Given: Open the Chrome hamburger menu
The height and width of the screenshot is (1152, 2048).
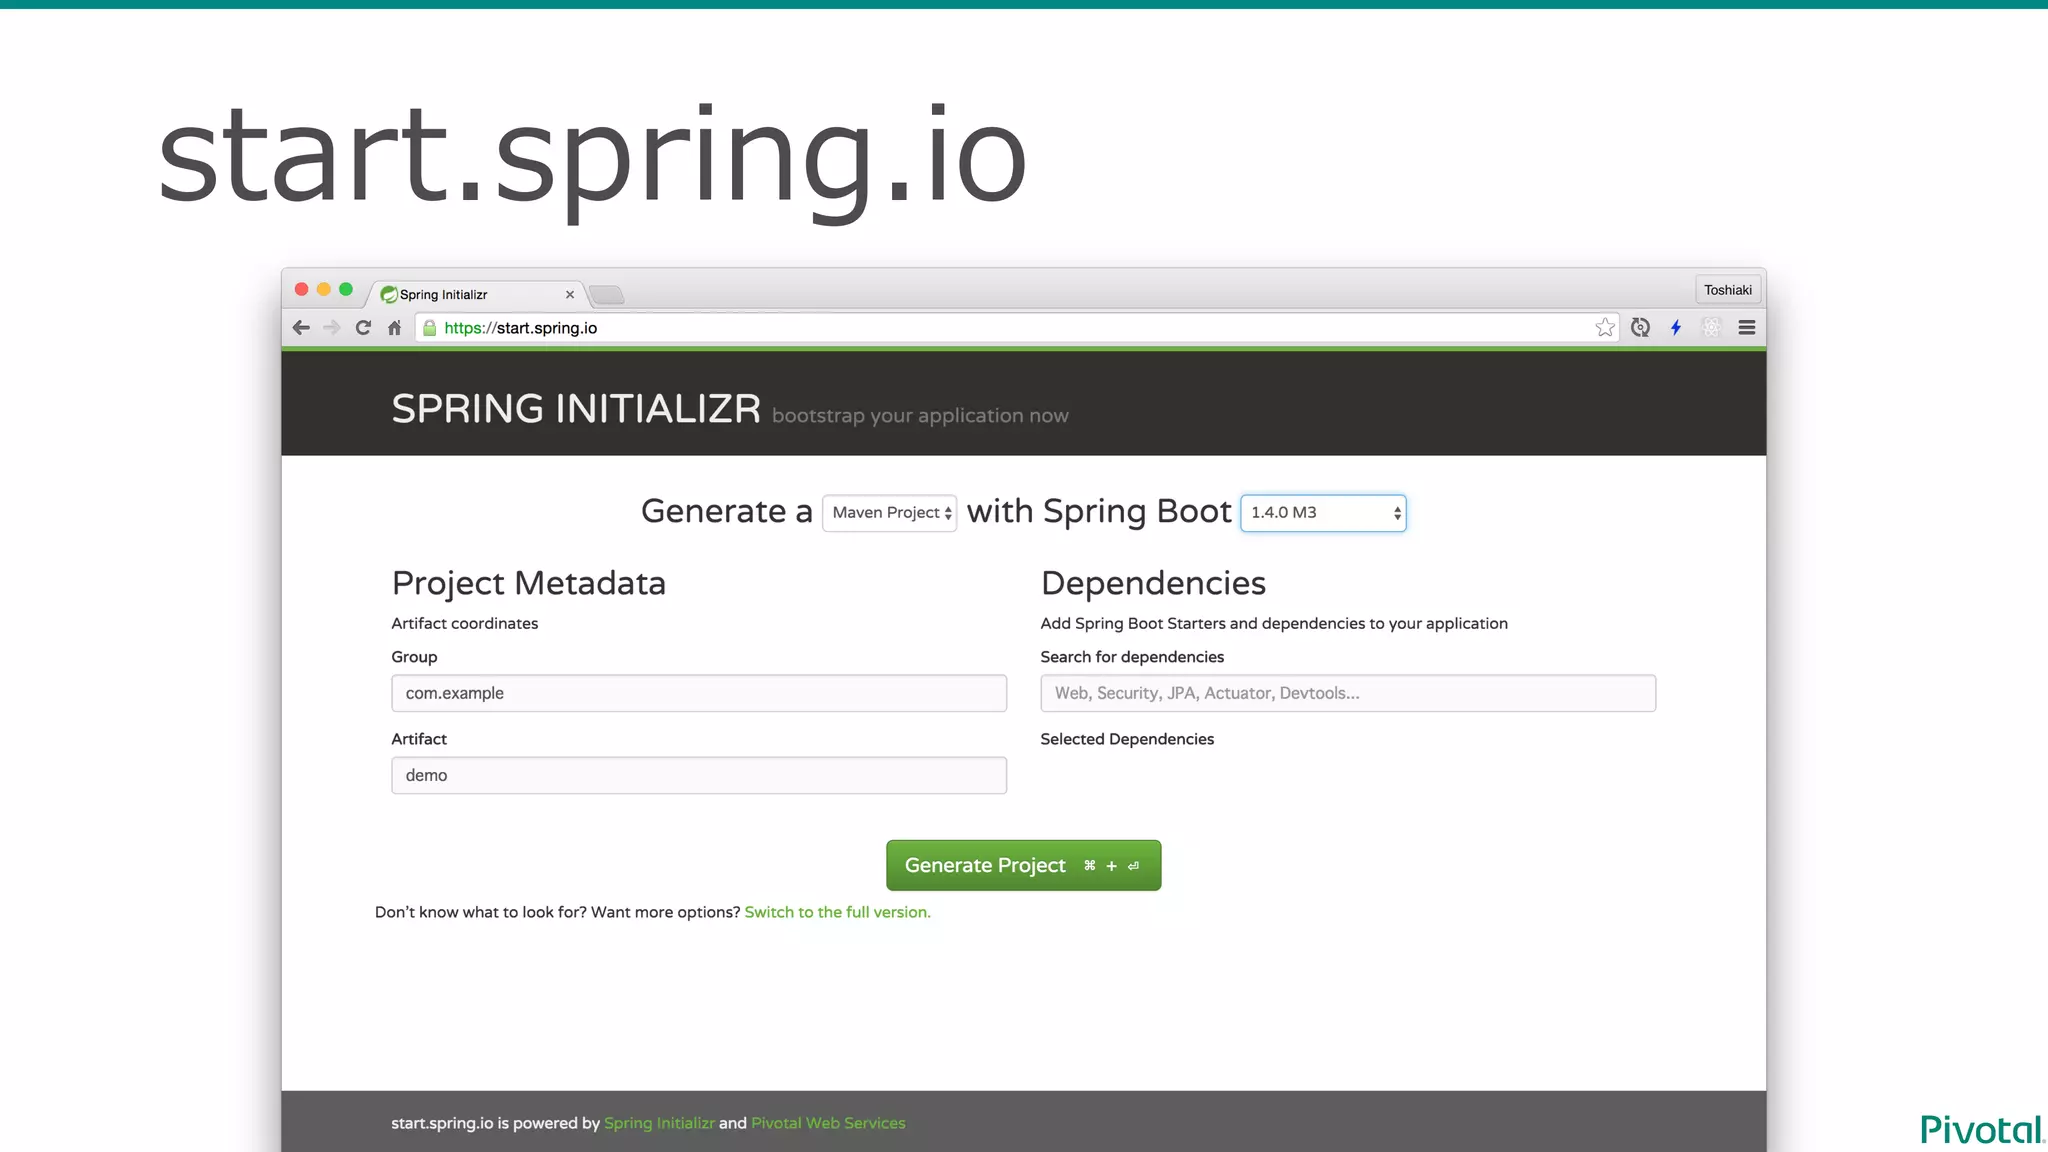Looking at the screenshot, I should pos(1747,328).
